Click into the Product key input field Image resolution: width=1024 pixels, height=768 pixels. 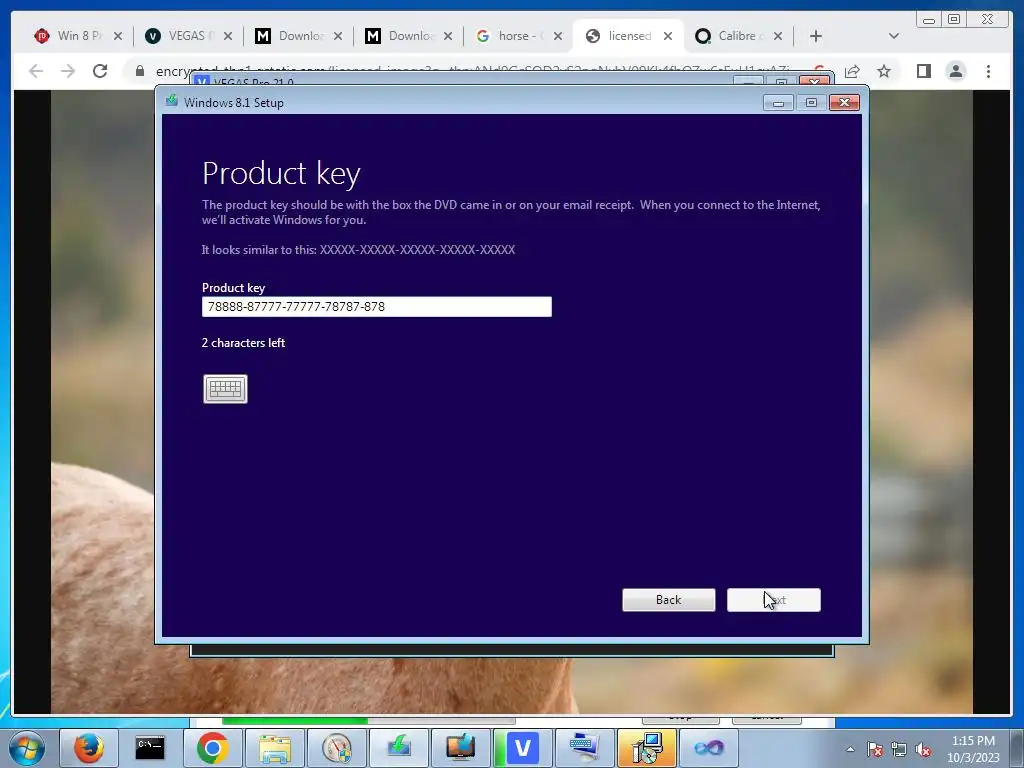tap(377, 307)
